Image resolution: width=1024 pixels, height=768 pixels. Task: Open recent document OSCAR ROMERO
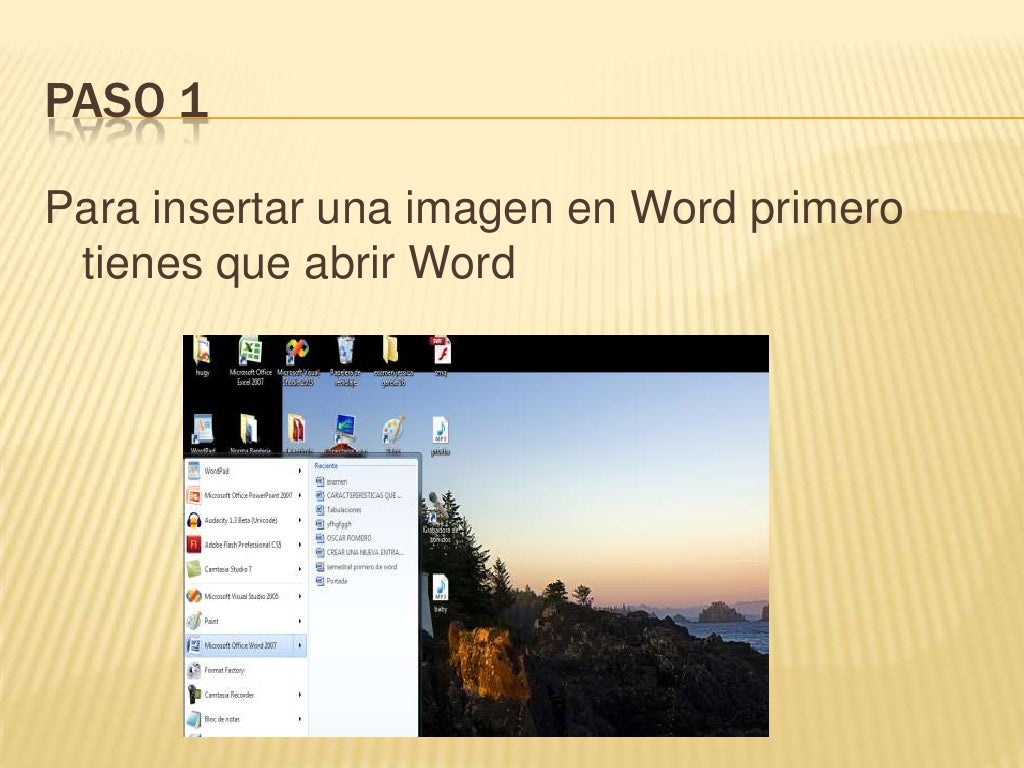(344, 539)
